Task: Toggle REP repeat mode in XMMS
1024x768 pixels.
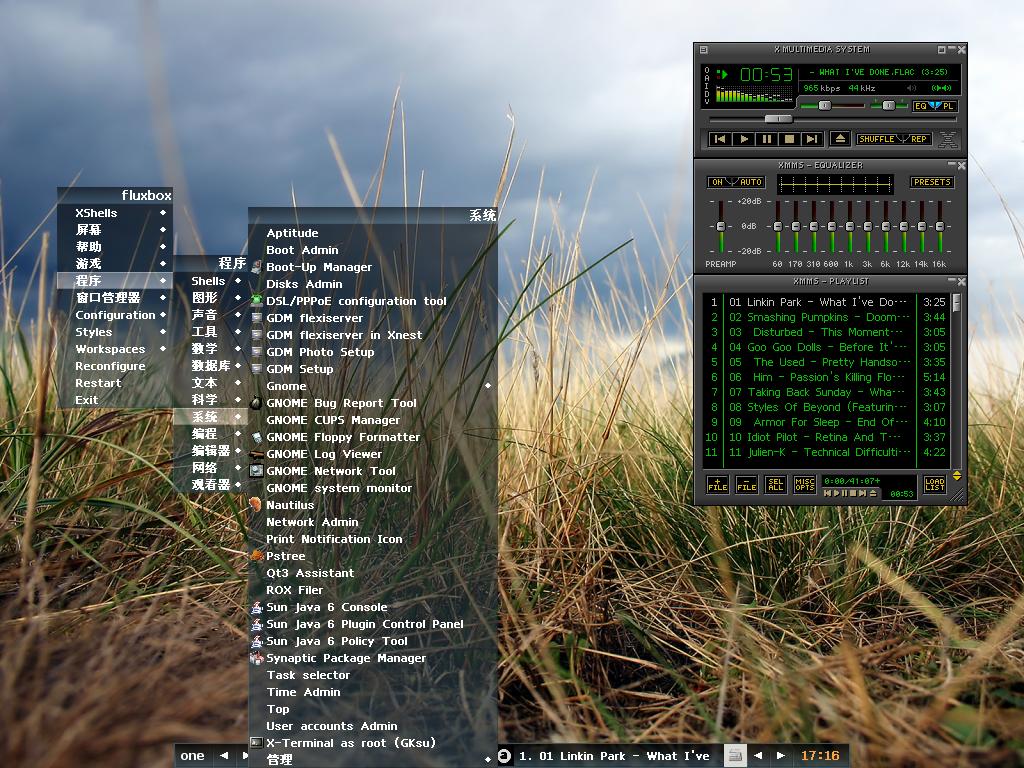Action: (918, 139)
